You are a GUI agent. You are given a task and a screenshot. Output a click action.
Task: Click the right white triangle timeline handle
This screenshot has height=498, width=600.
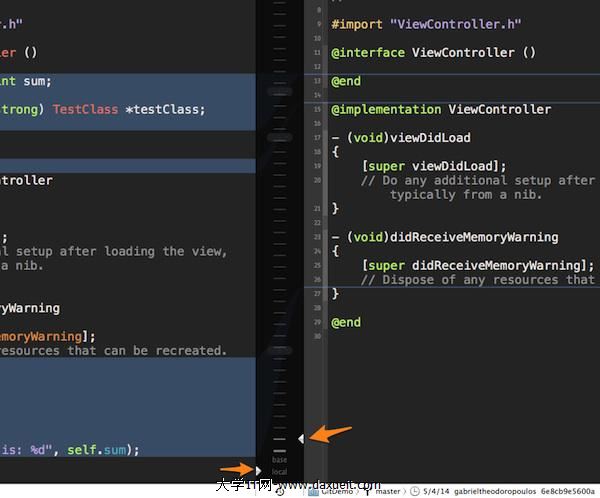pyautogui.click(x=301, y=438)
